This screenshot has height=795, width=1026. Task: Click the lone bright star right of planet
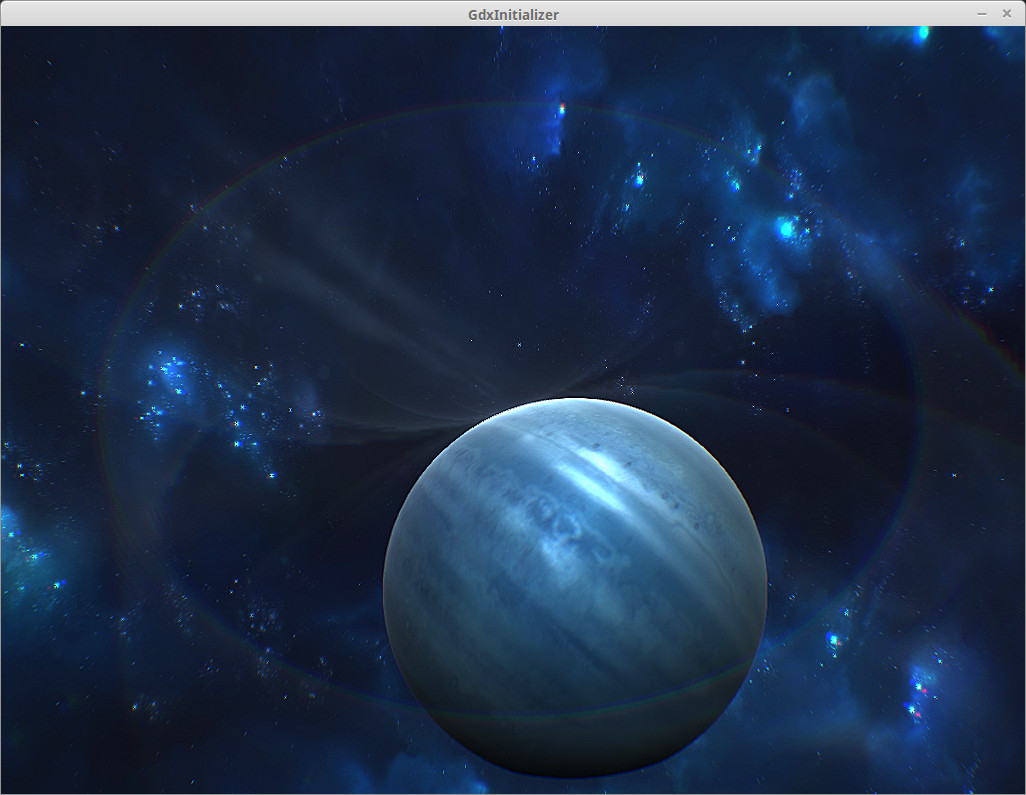832,639
